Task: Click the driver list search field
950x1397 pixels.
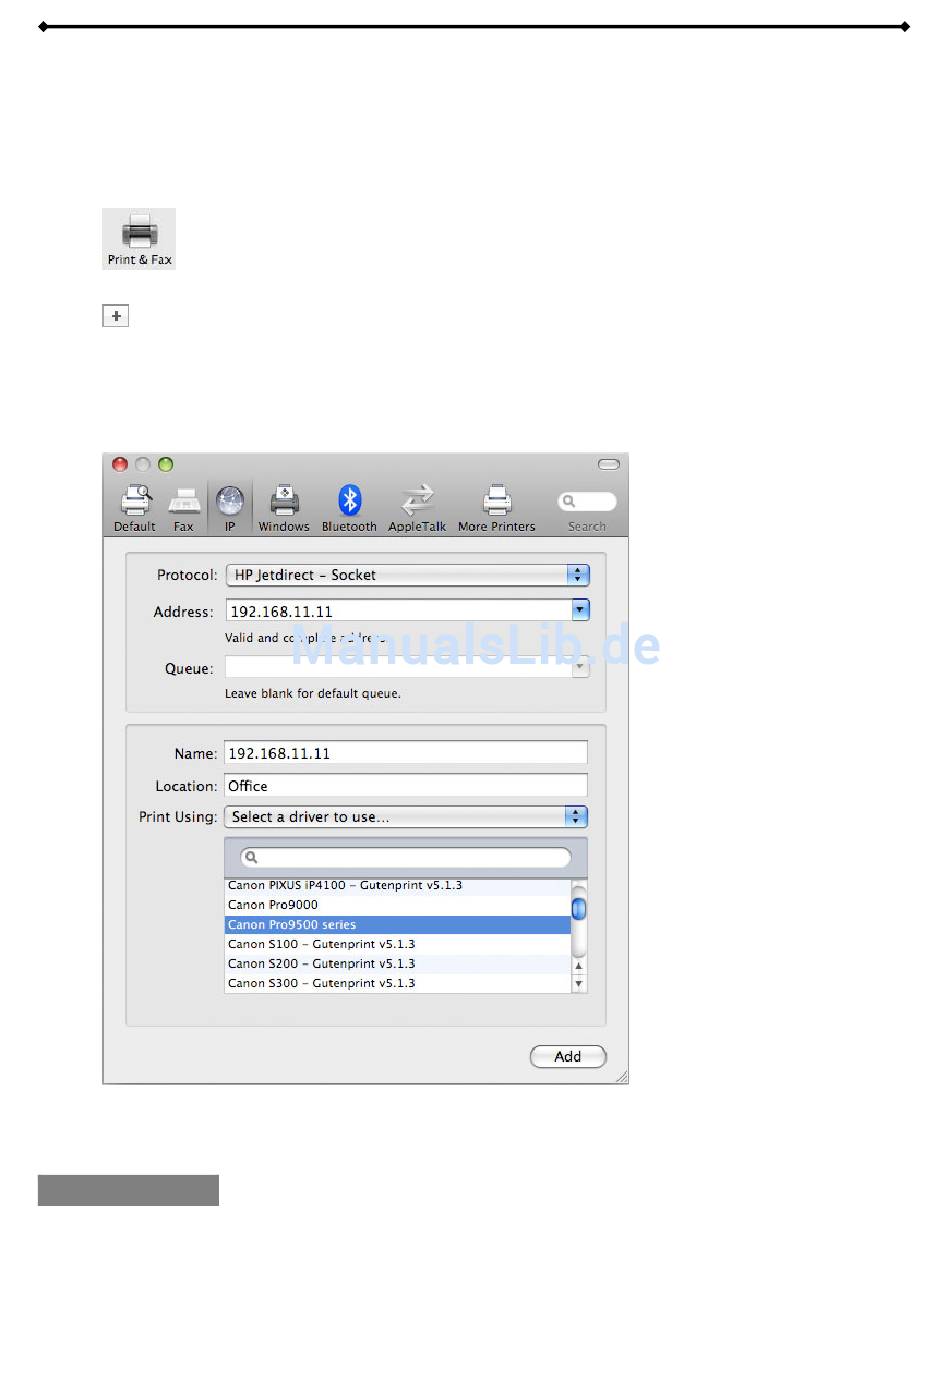Action: pos(406,857)
